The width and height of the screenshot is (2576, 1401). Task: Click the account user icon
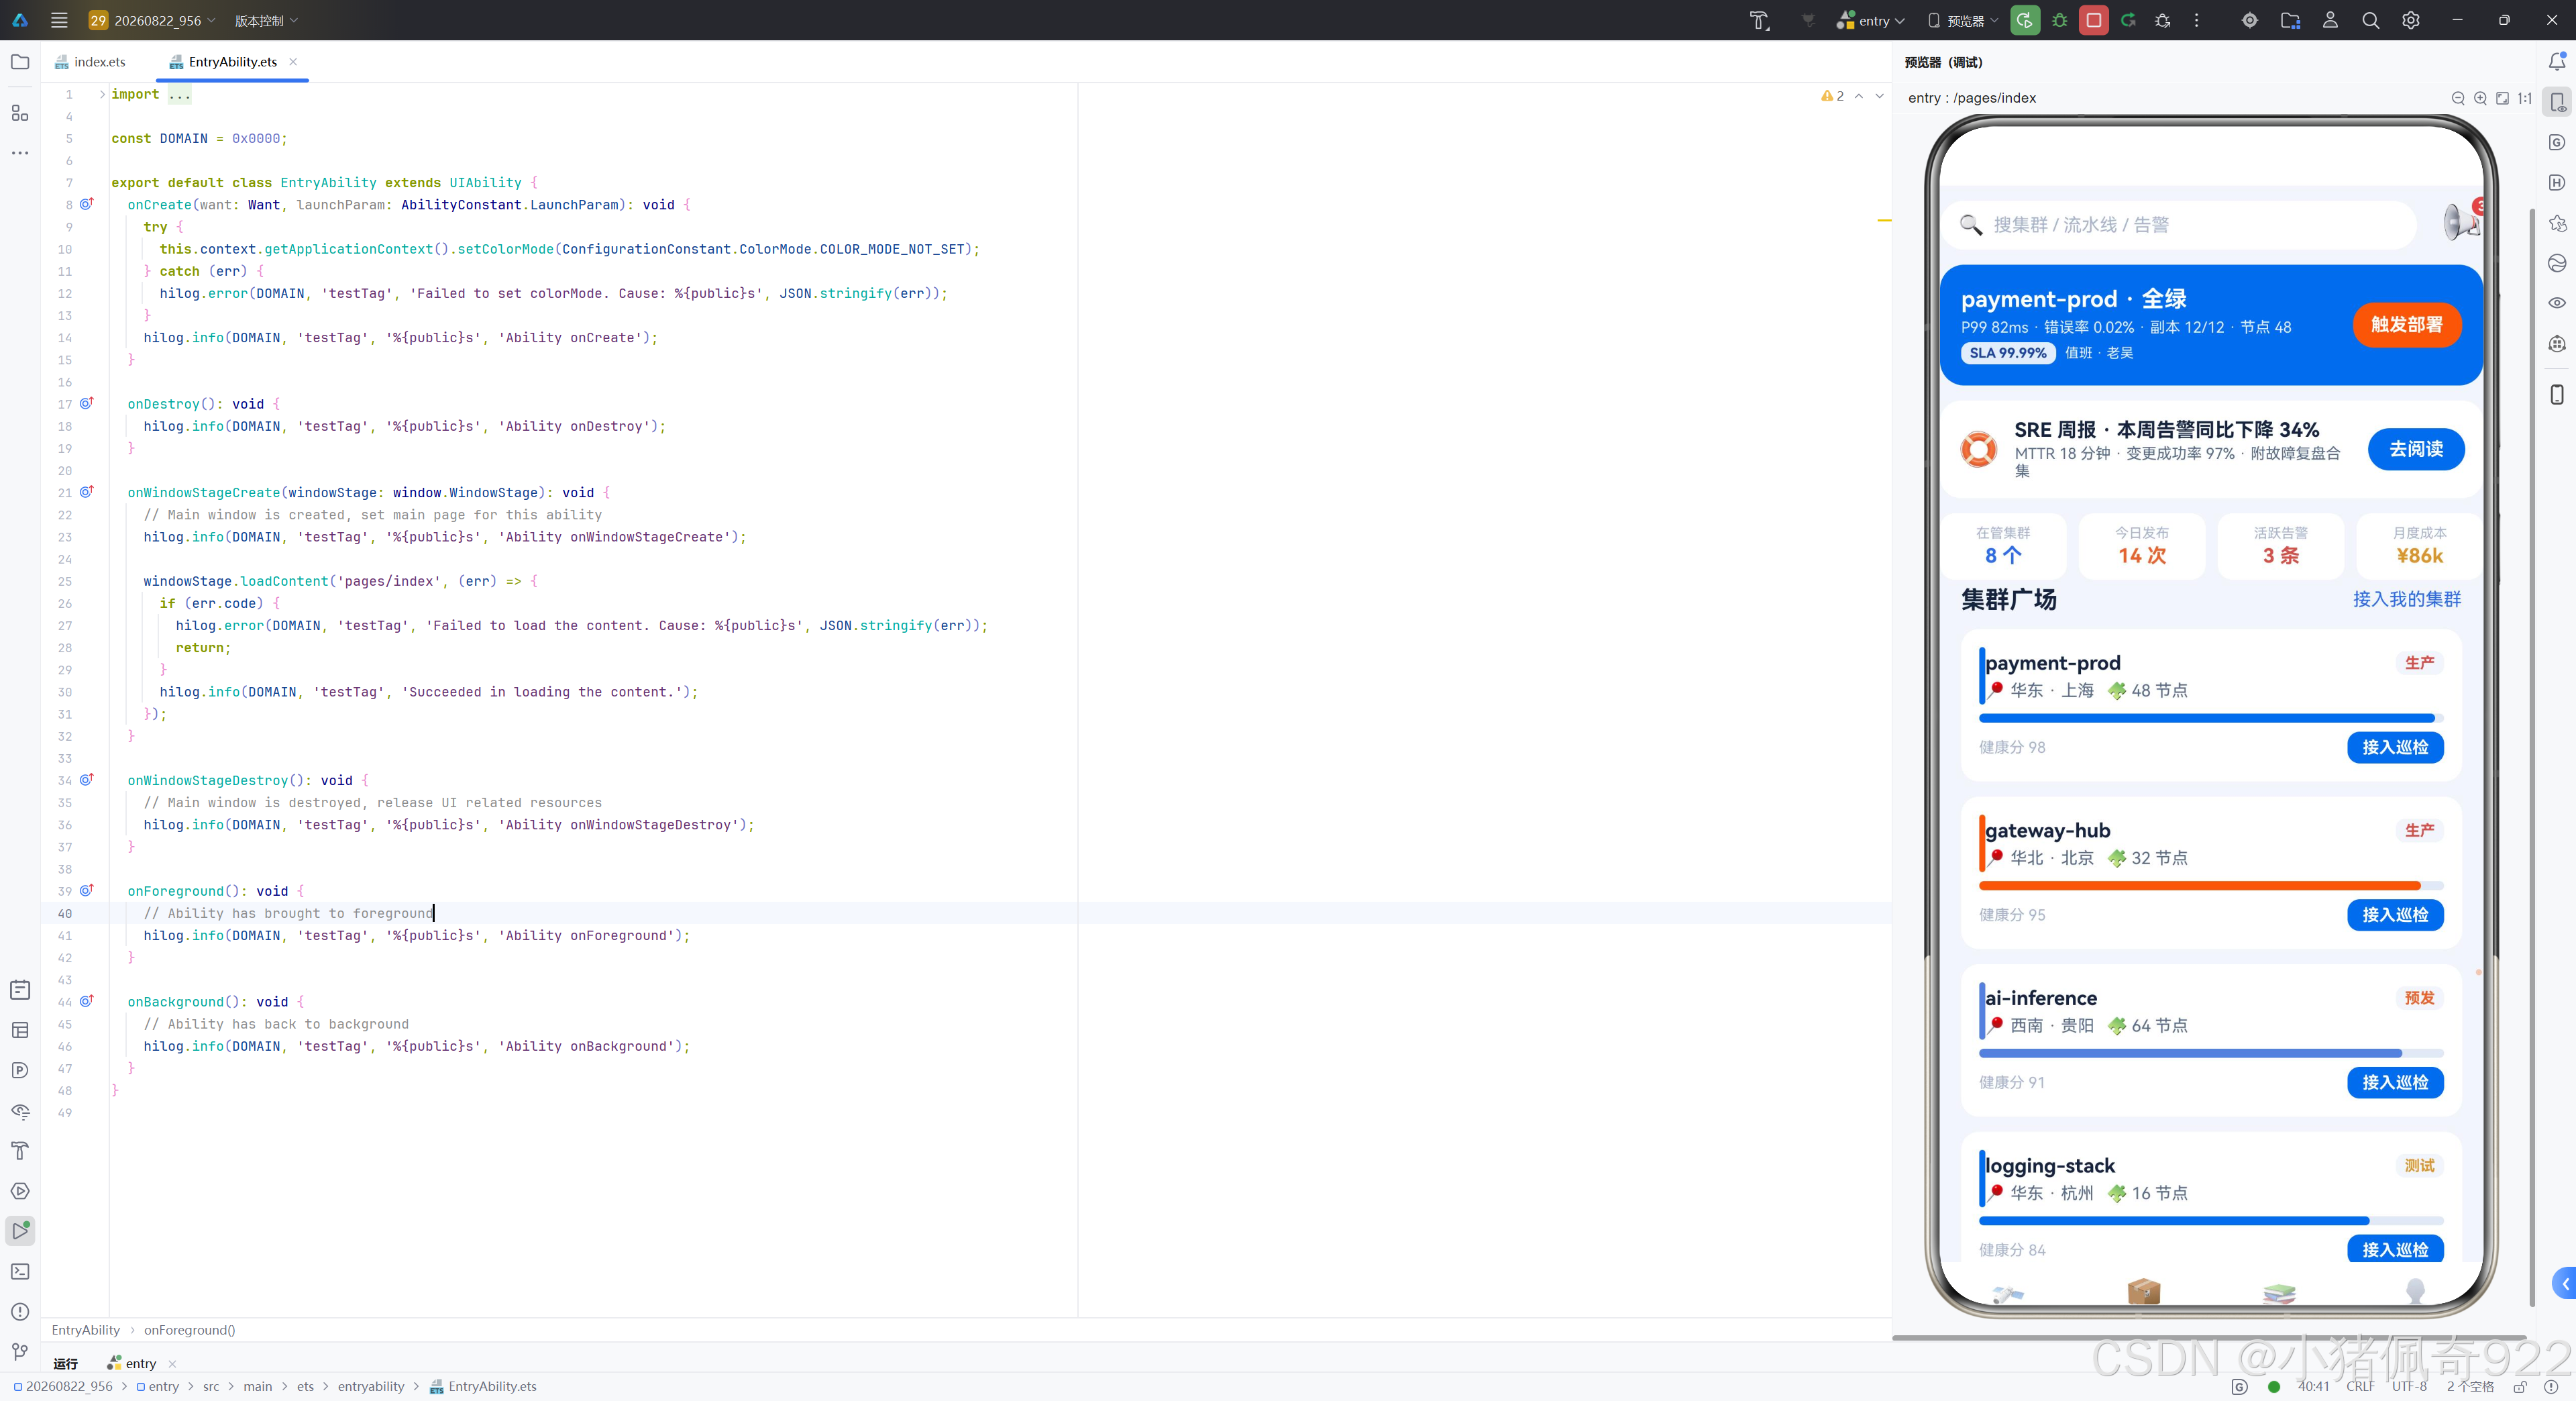click(x=2330, y=20)
